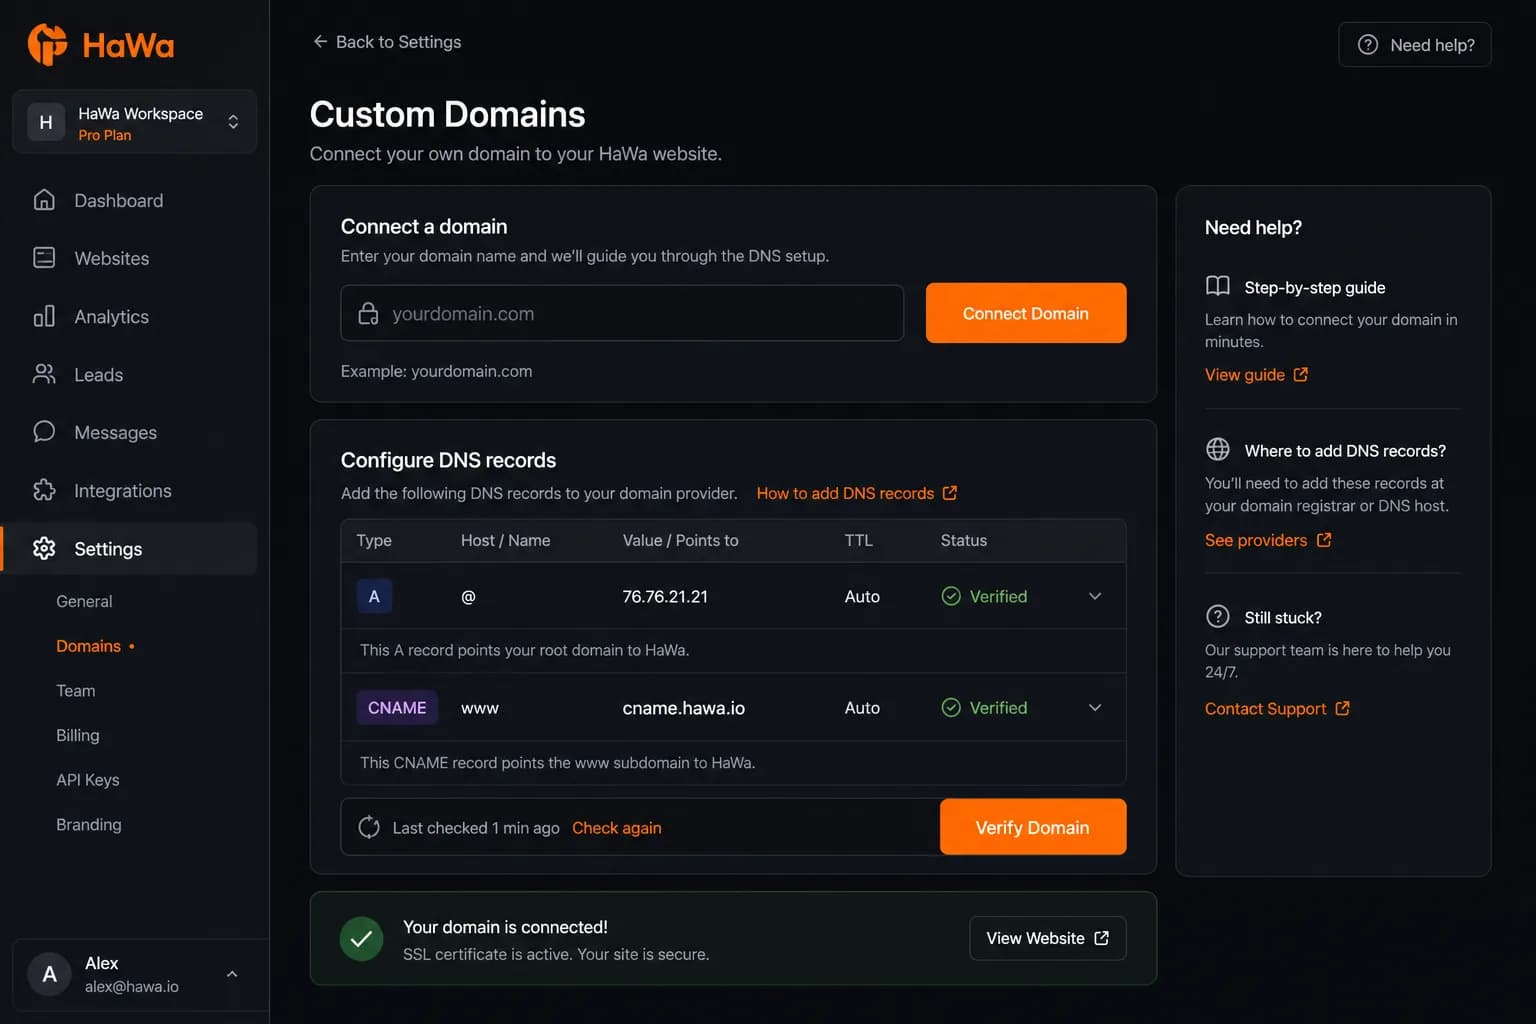Select Domains settings sub-item
The height and width of the screenshot is (1024, 1536).
point(88,646)
